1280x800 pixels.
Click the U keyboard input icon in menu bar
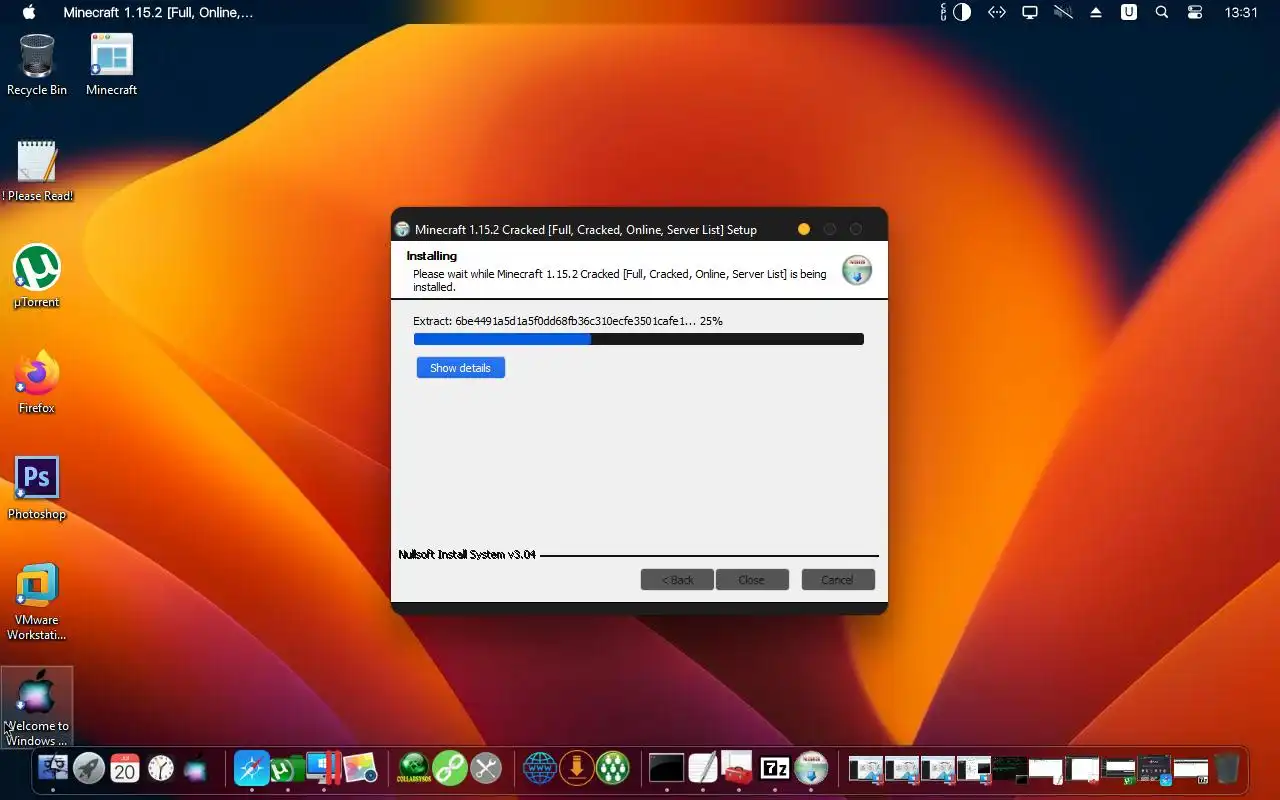pos(1129,12)
